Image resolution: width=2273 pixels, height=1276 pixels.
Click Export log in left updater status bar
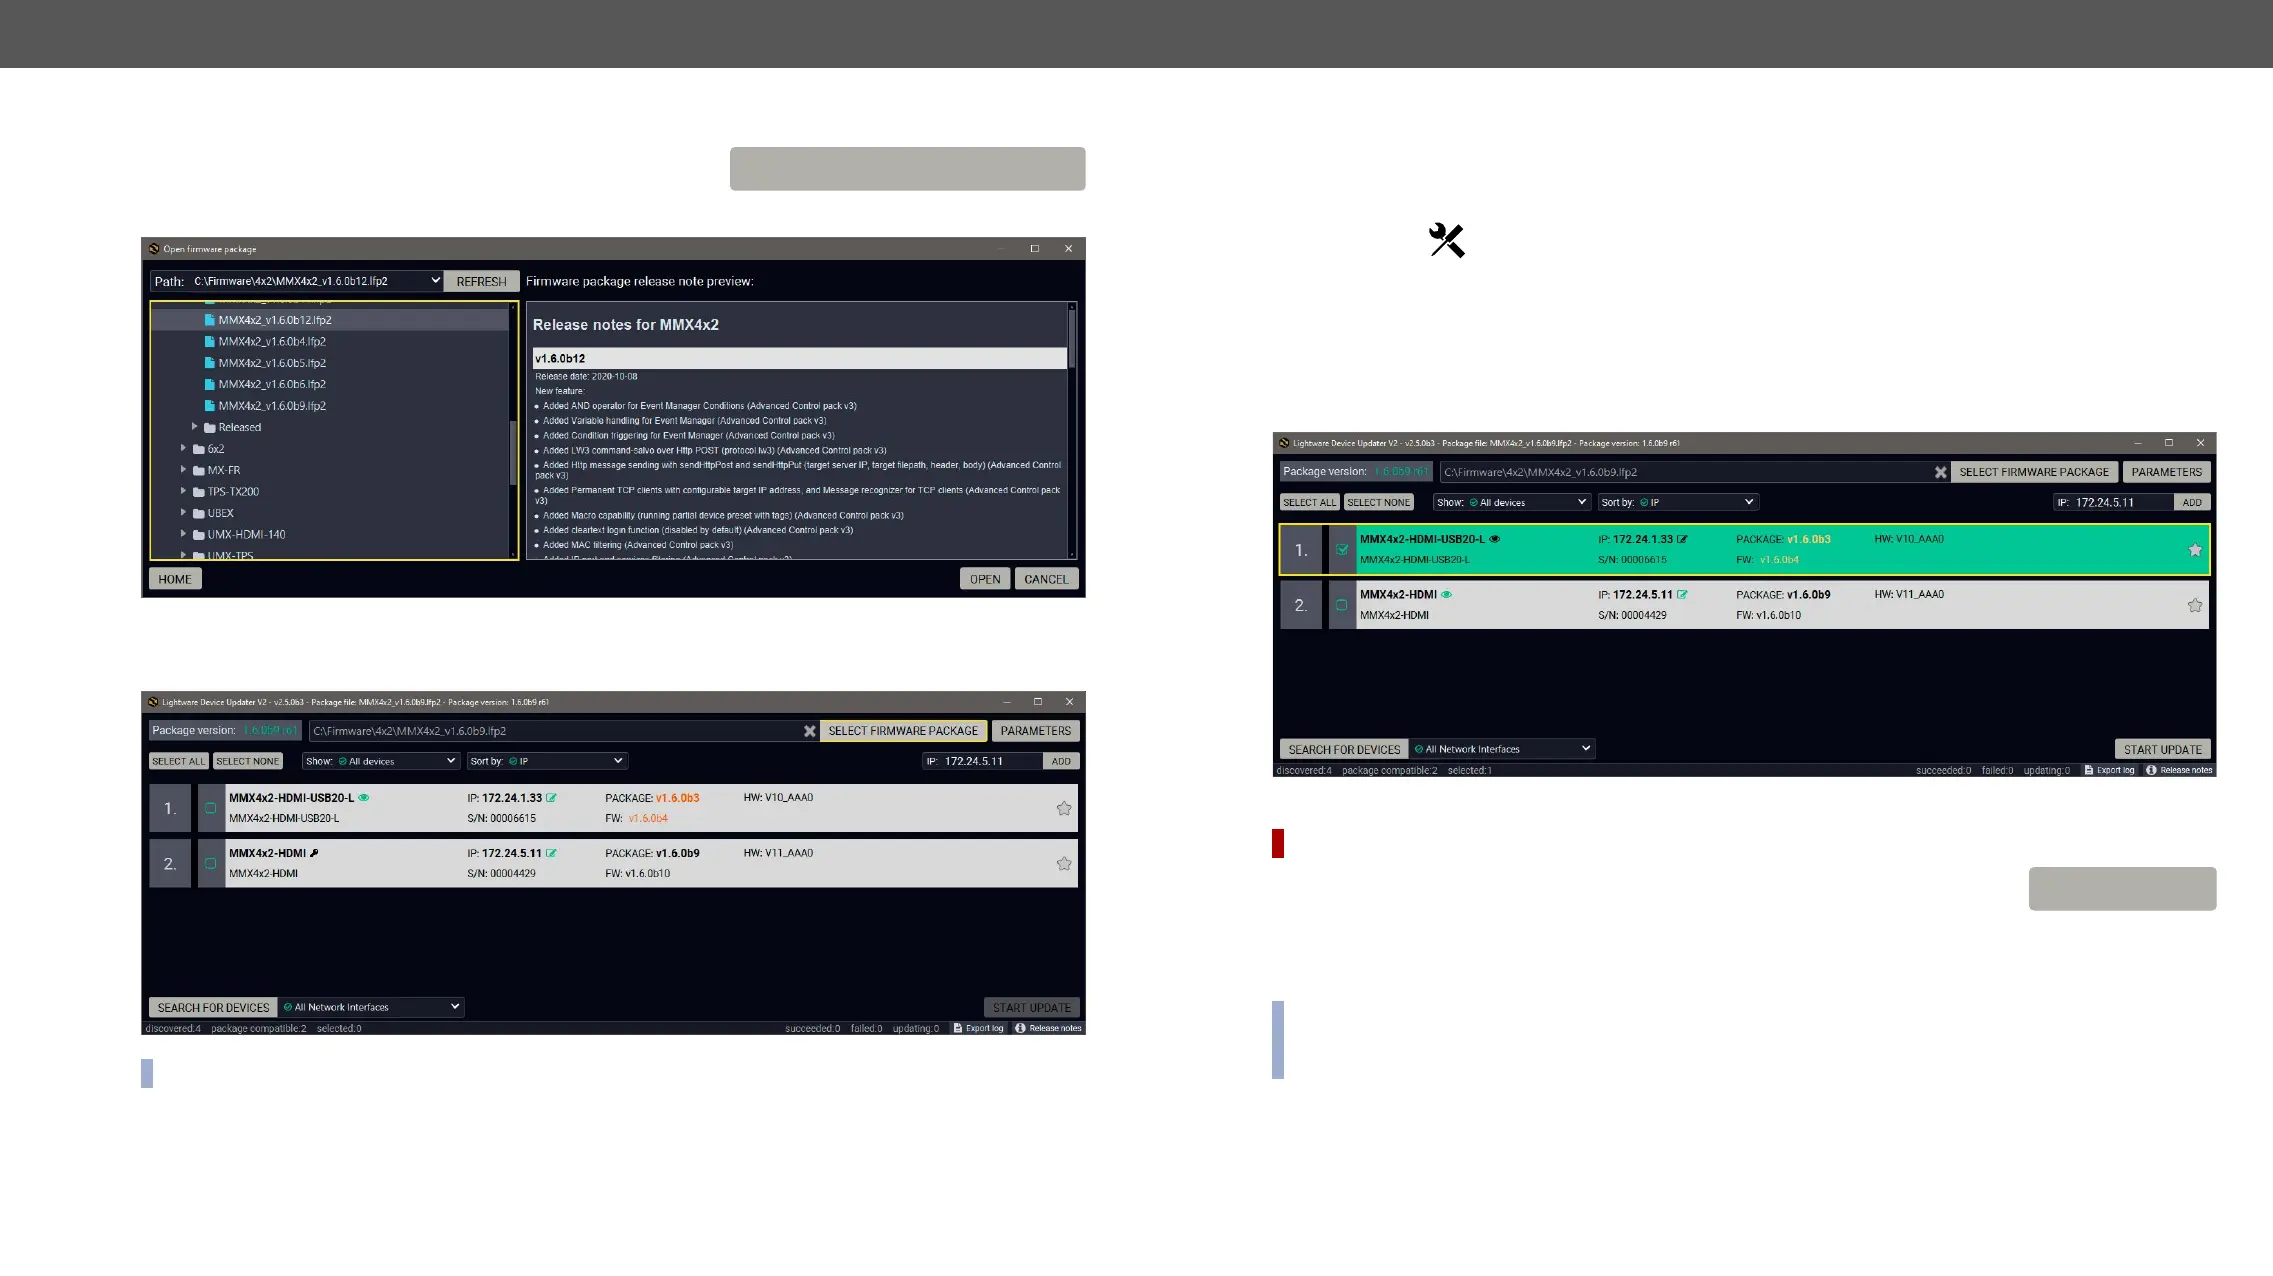point(978,1028)
